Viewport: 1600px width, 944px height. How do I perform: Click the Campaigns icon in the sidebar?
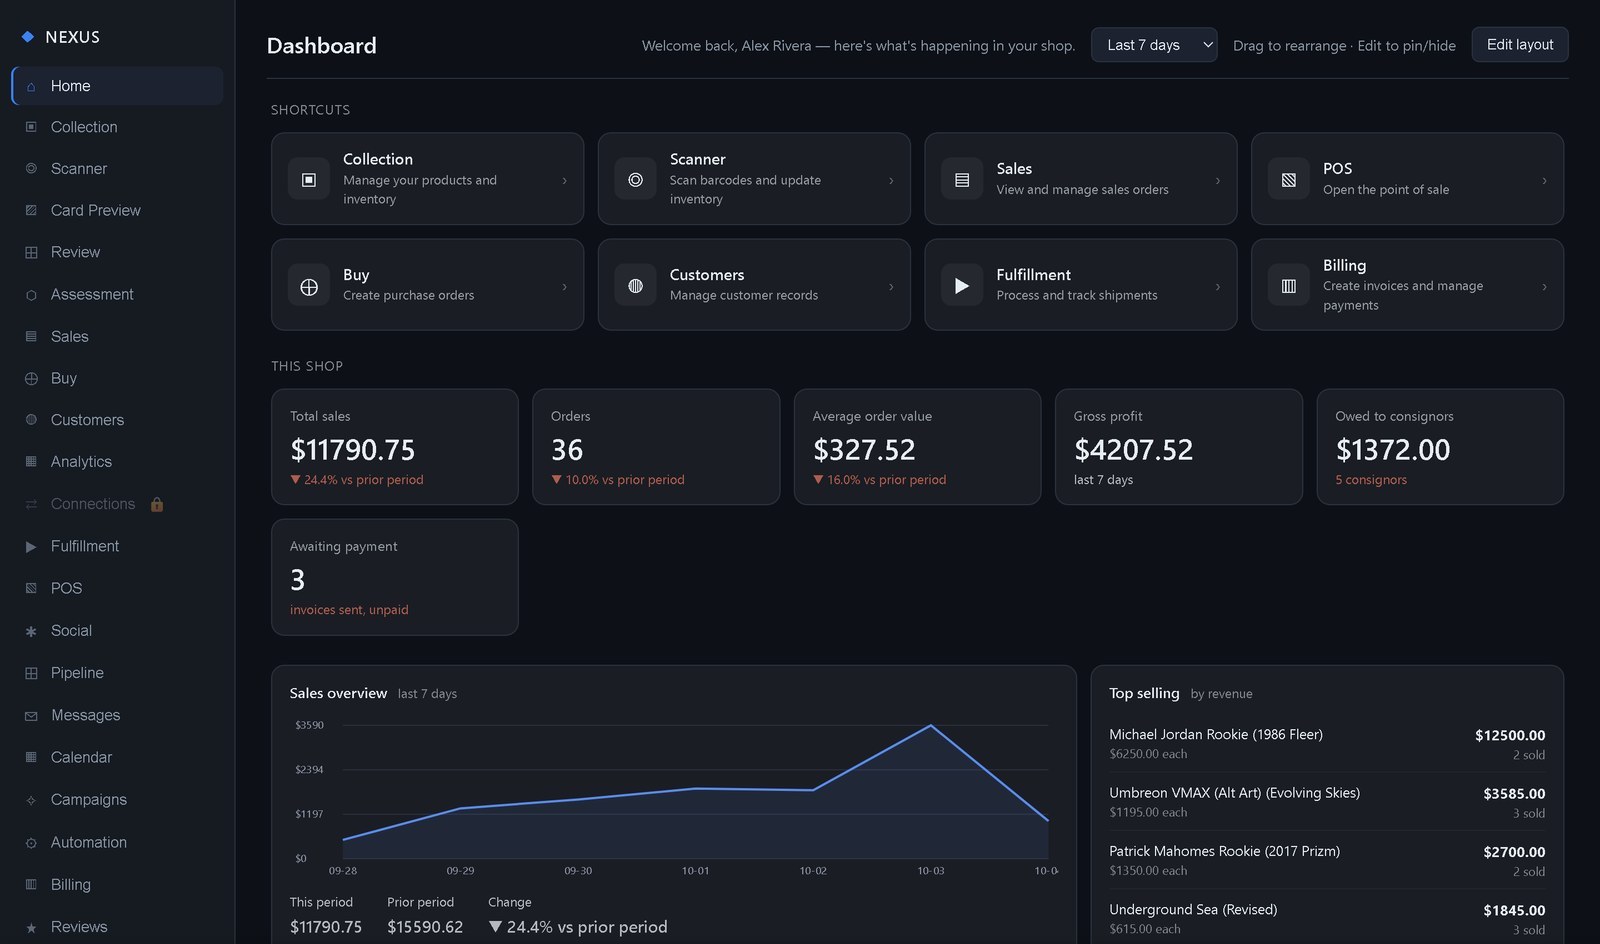(x=31, y=800)
